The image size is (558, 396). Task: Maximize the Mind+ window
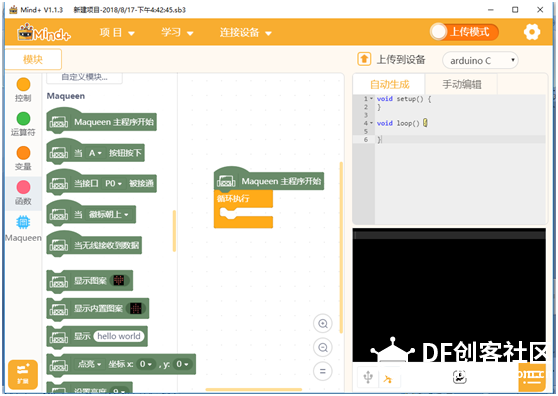click(x=515, y=10)
